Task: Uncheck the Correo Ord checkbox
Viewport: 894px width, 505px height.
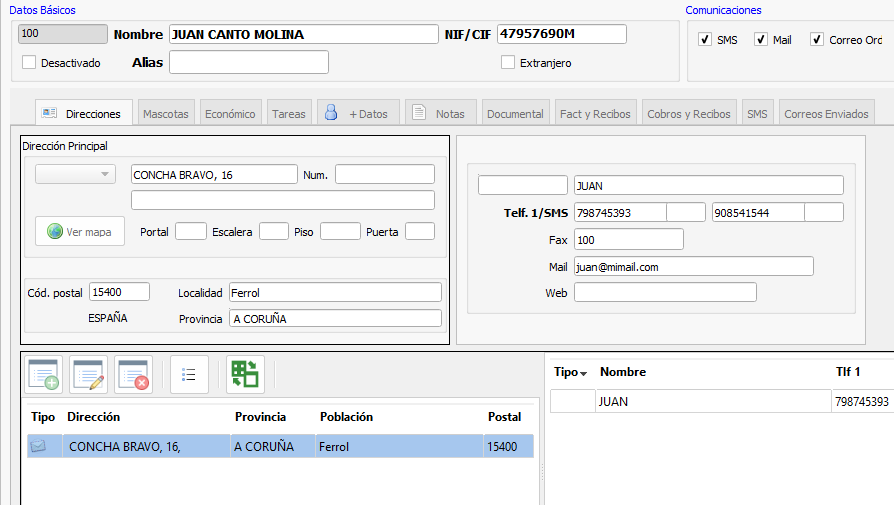Action: click(x=816, y=39)
